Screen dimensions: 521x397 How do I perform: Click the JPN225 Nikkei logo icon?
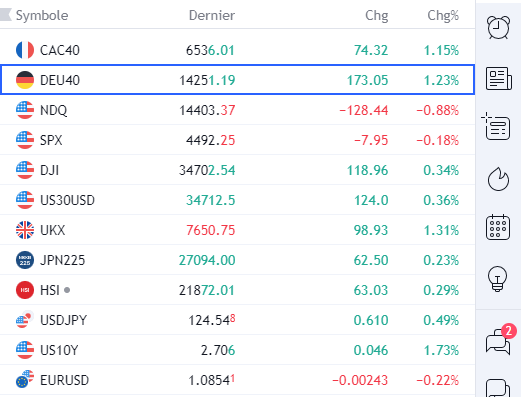(x=25, y=260)
